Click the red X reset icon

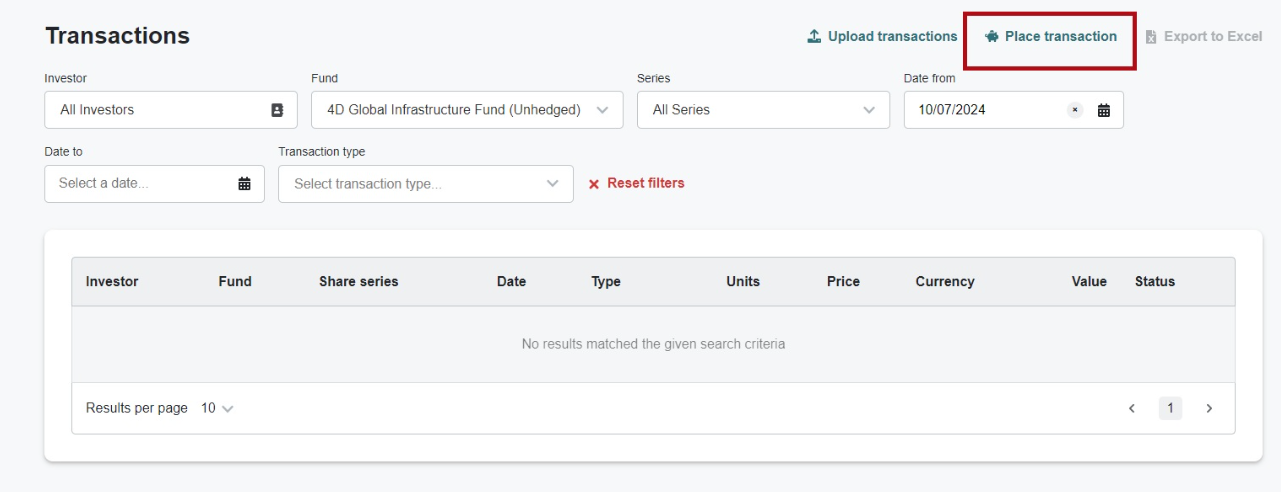594,184
